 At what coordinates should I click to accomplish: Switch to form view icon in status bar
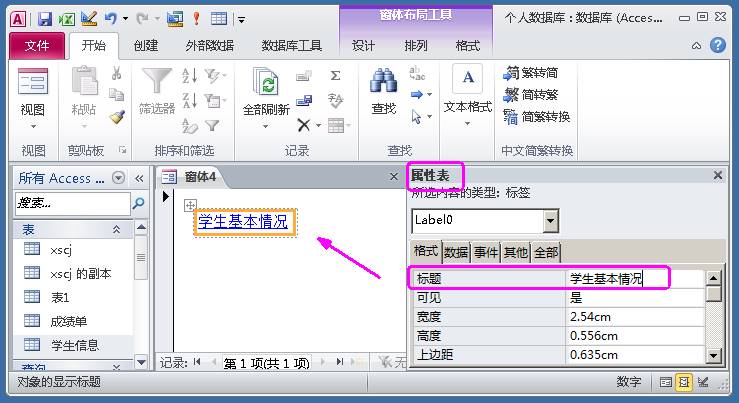point(666,382)
